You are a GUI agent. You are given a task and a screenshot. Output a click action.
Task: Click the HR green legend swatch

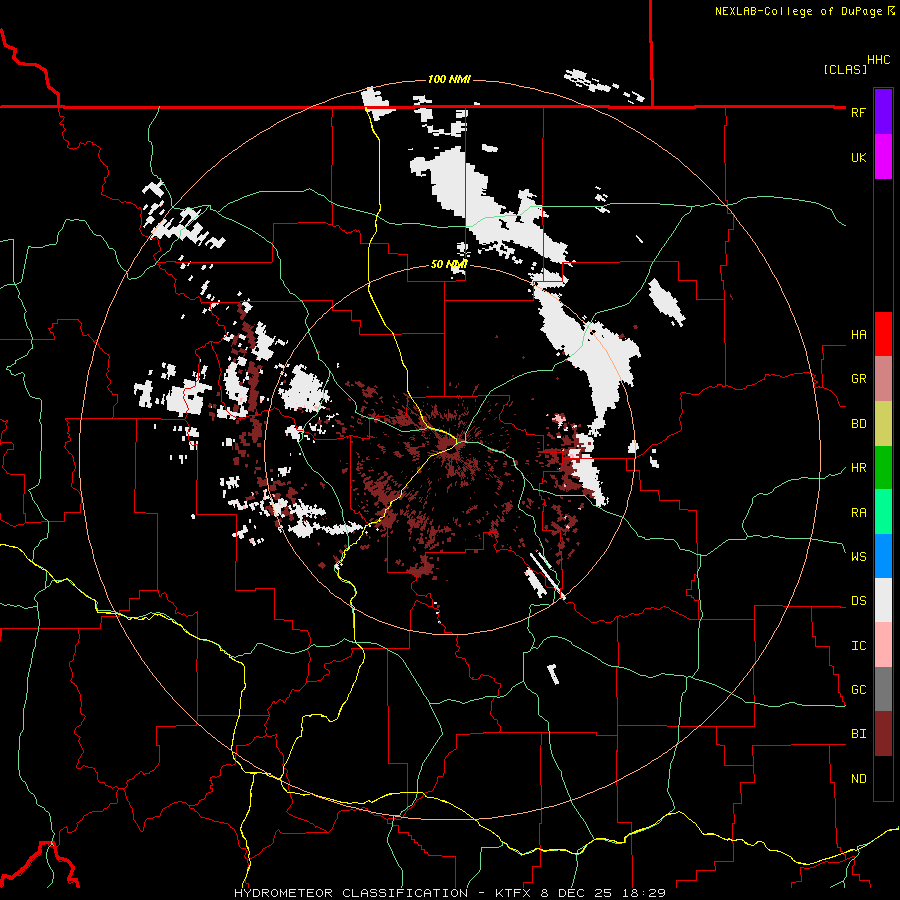pos(883,467)
